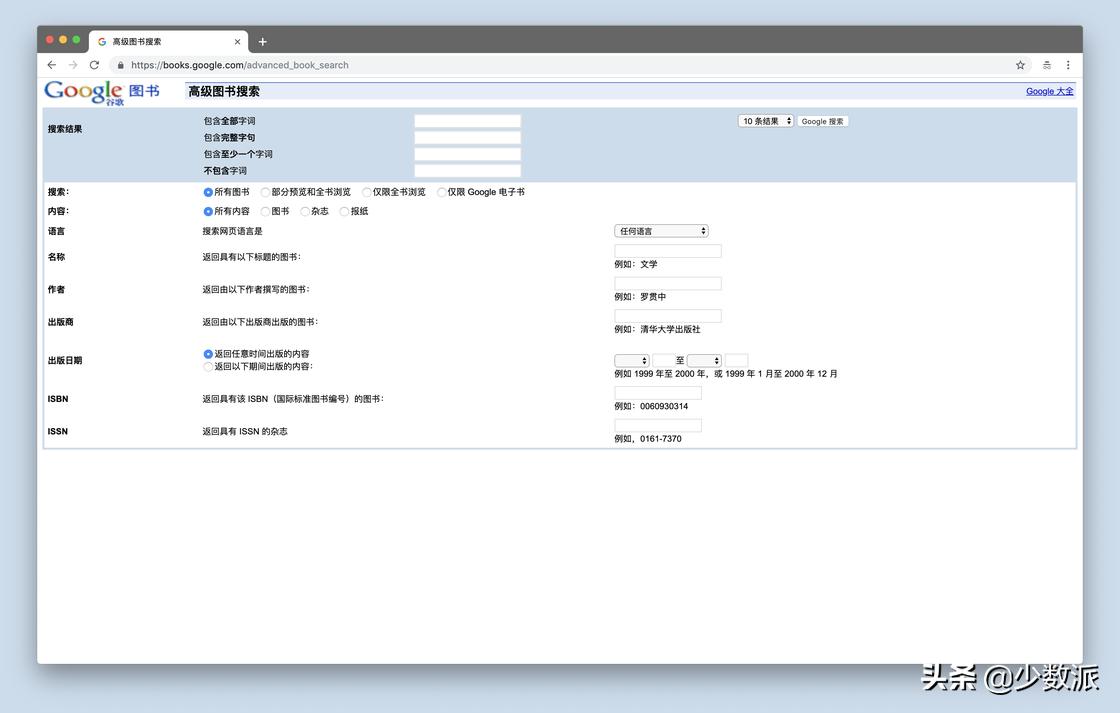Bookmark page with star icon
1120x713 pixels.
coord(1020,65)
